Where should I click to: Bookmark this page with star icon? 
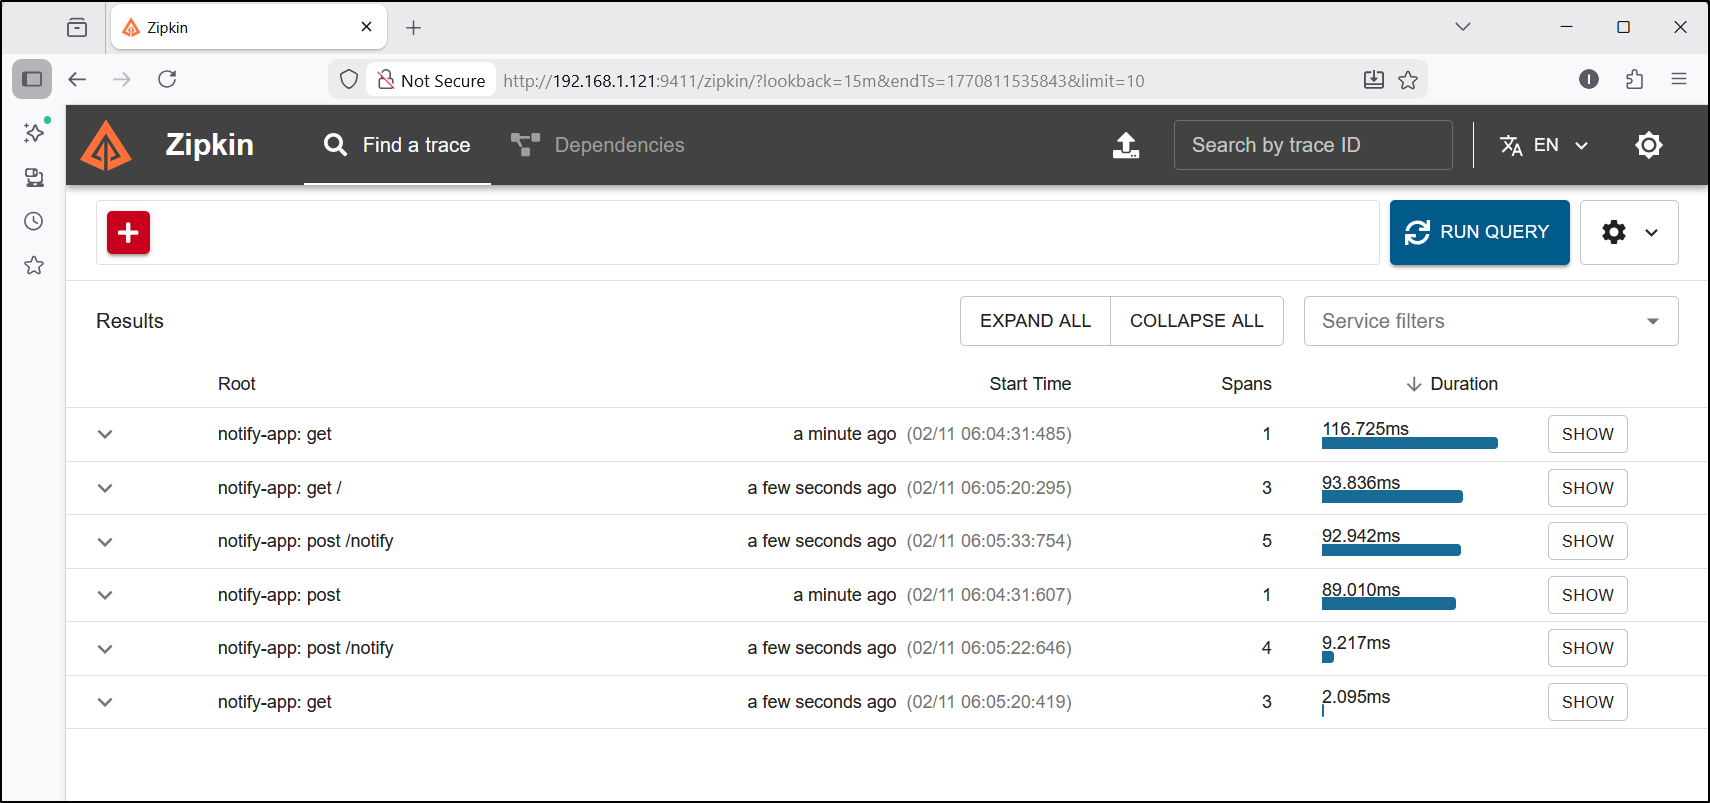pyautogui.click(x=1408, y=80)
